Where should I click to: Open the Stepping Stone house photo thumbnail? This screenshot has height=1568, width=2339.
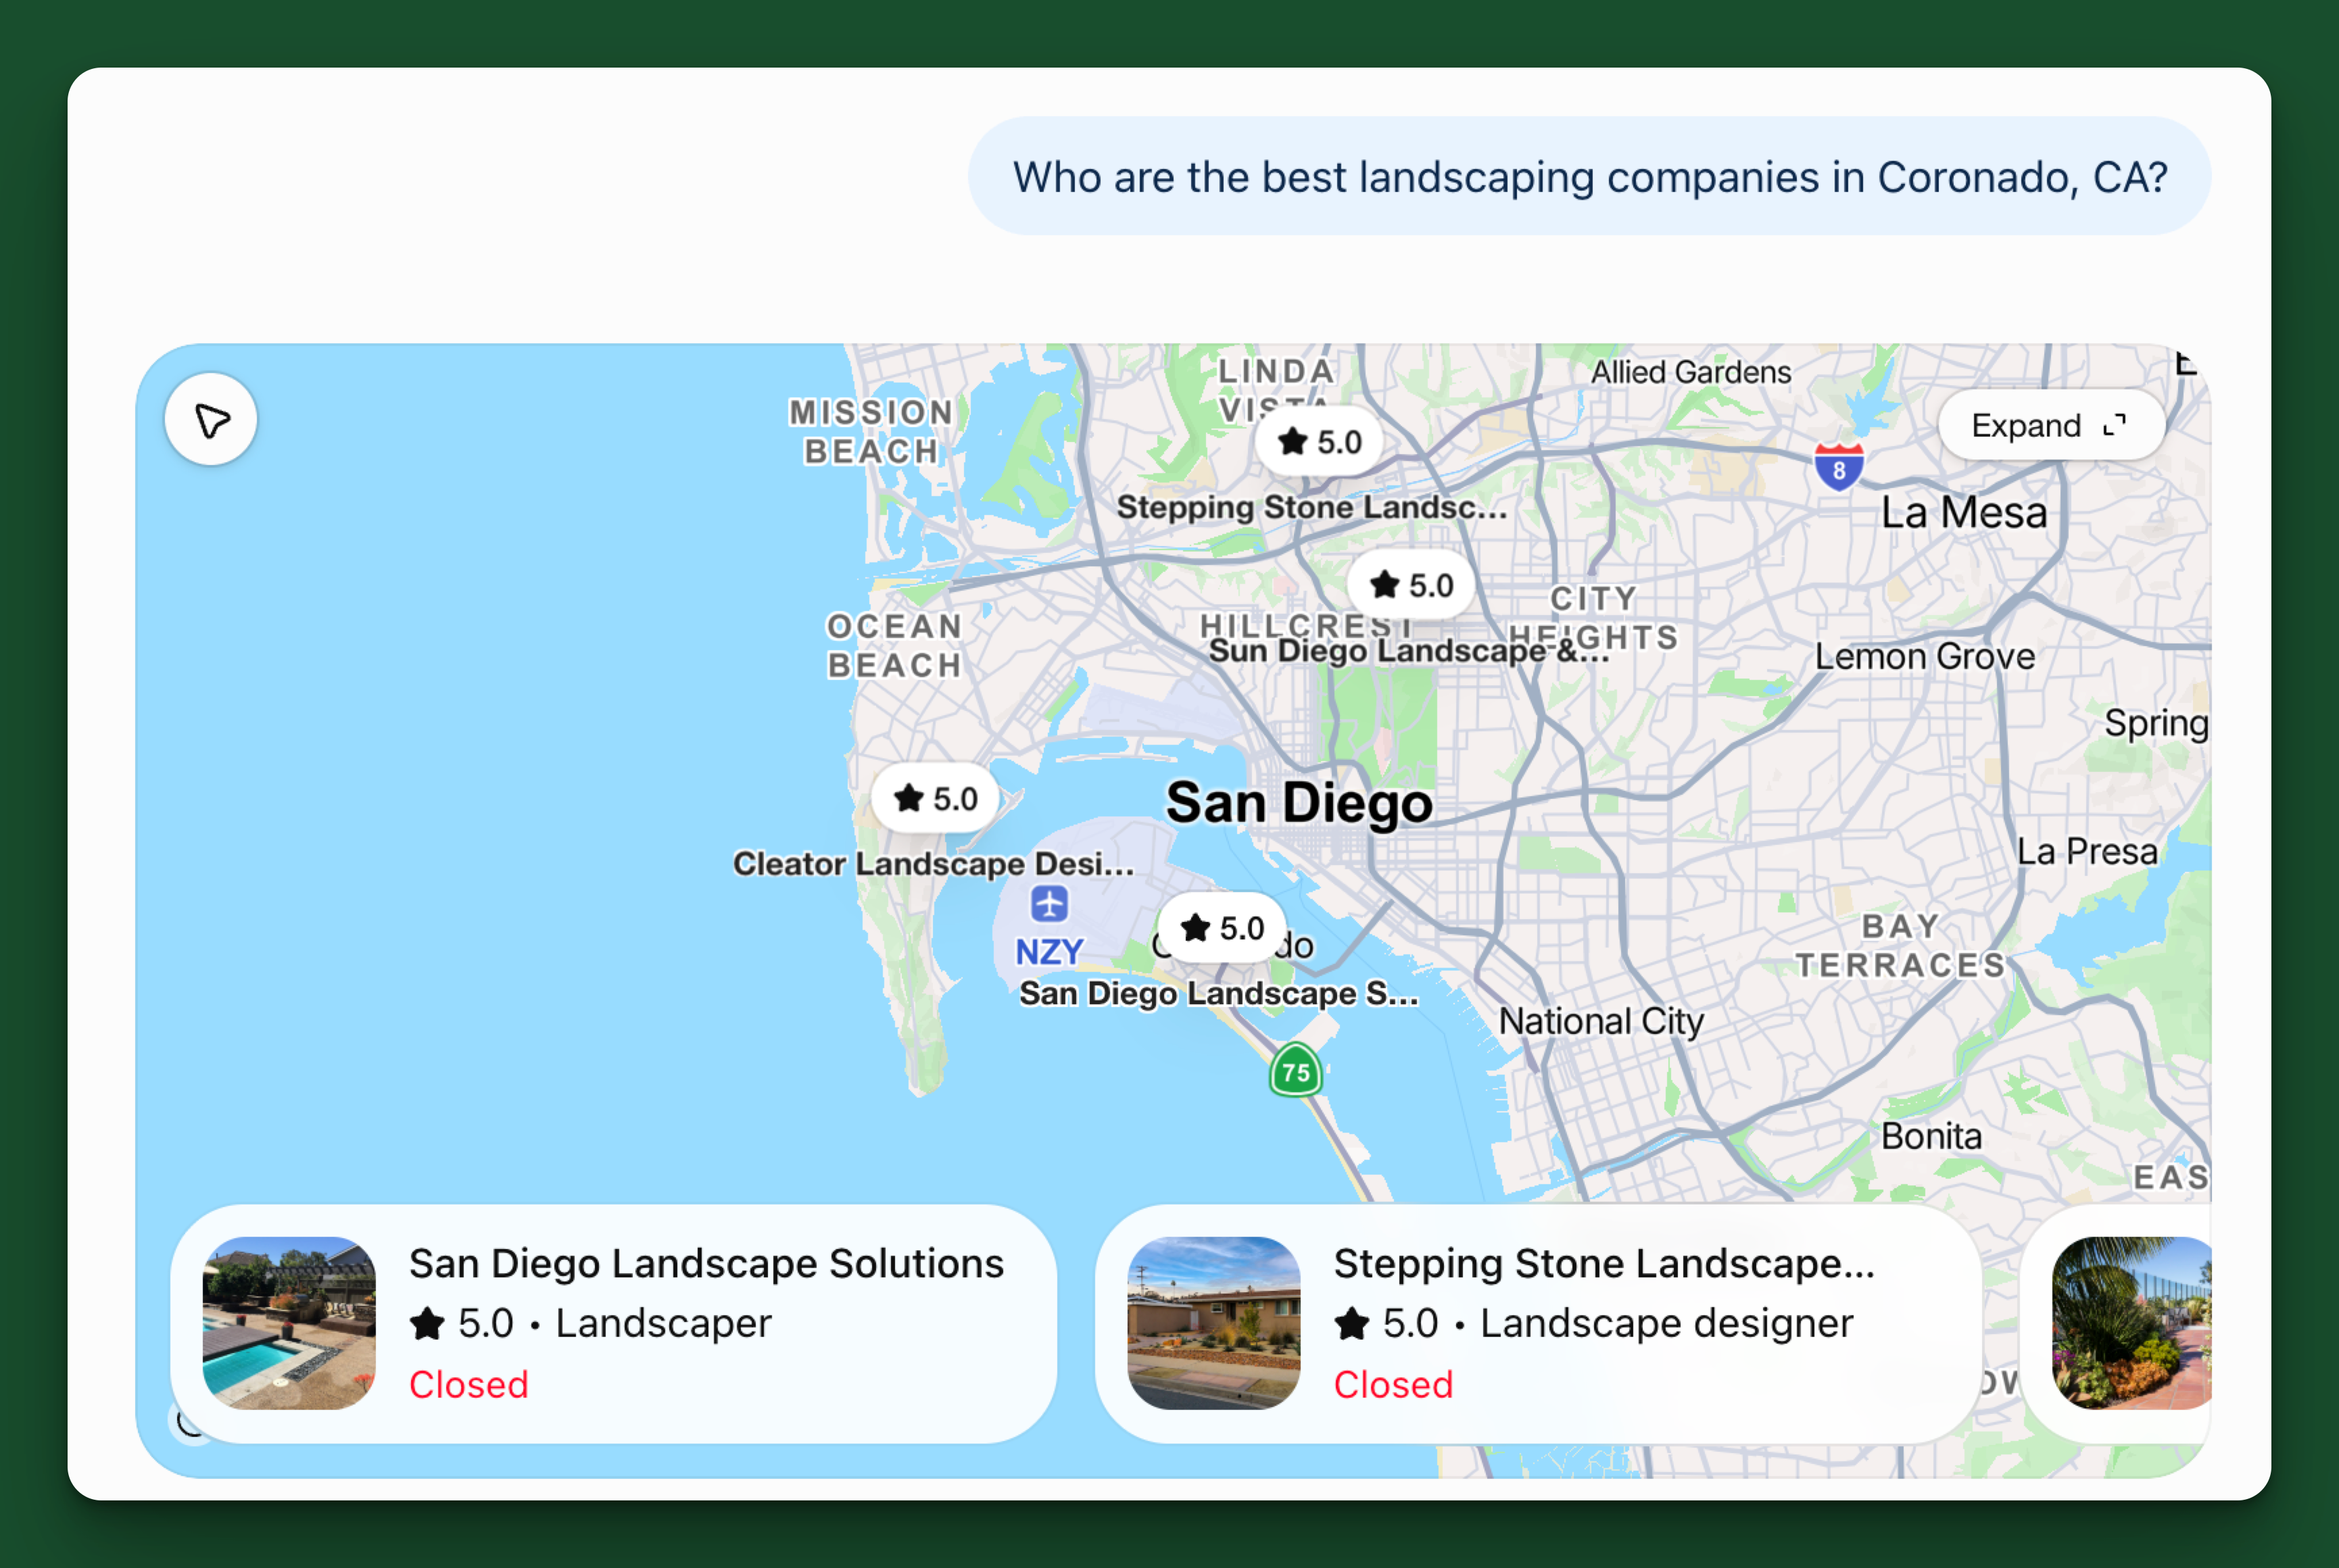tap(1214, 1323)
